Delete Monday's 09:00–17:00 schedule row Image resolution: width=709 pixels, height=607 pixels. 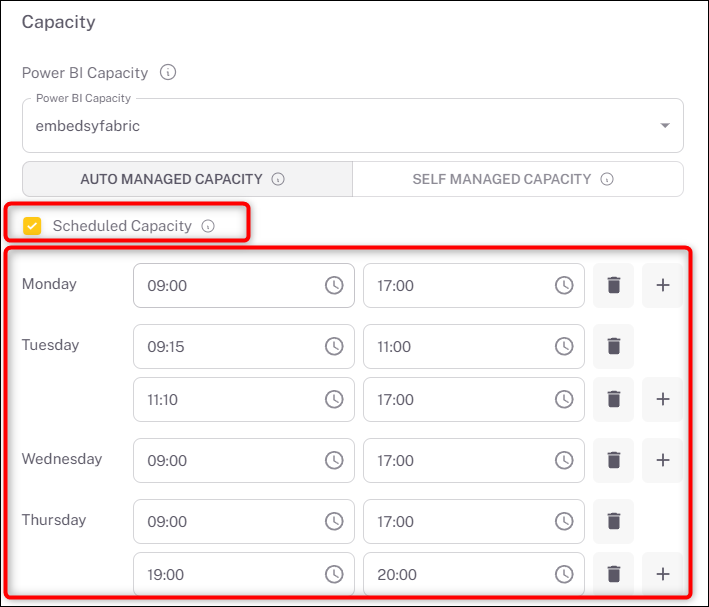[x=613, y=286]
